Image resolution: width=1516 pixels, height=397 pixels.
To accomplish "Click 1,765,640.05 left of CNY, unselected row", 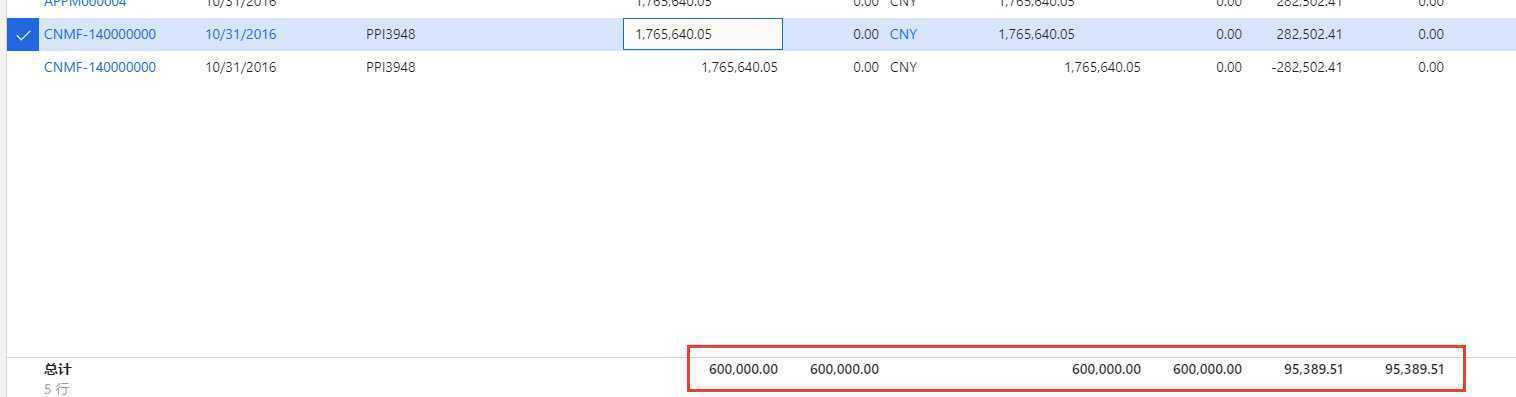I will click(739, 67).
